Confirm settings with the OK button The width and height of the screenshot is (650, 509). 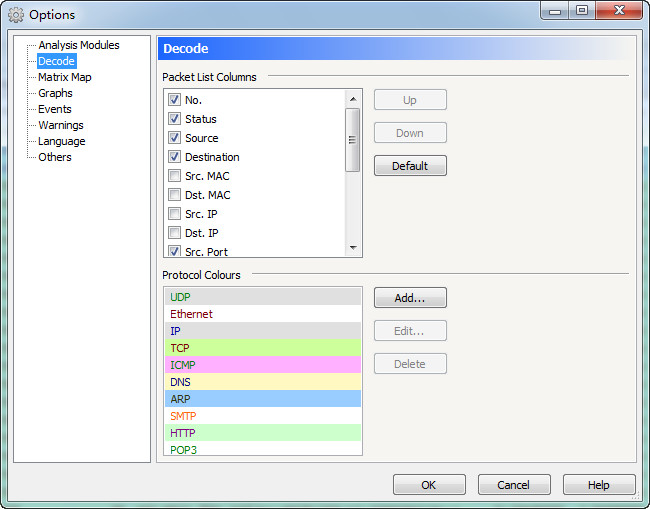point(429,485)
